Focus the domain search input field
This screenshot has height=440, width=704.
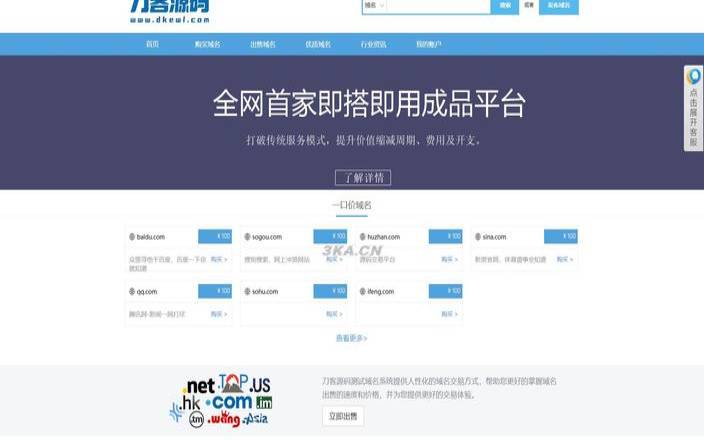click(x=438, y=5)
